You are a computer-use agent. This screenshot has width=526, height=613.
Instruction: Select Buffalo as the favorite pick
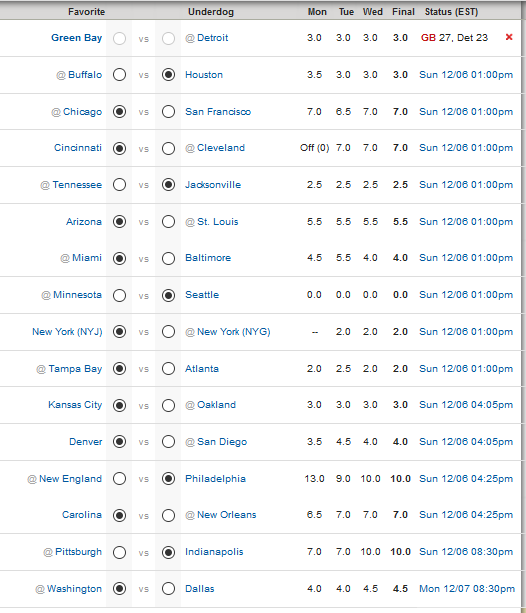pos(119,75)
